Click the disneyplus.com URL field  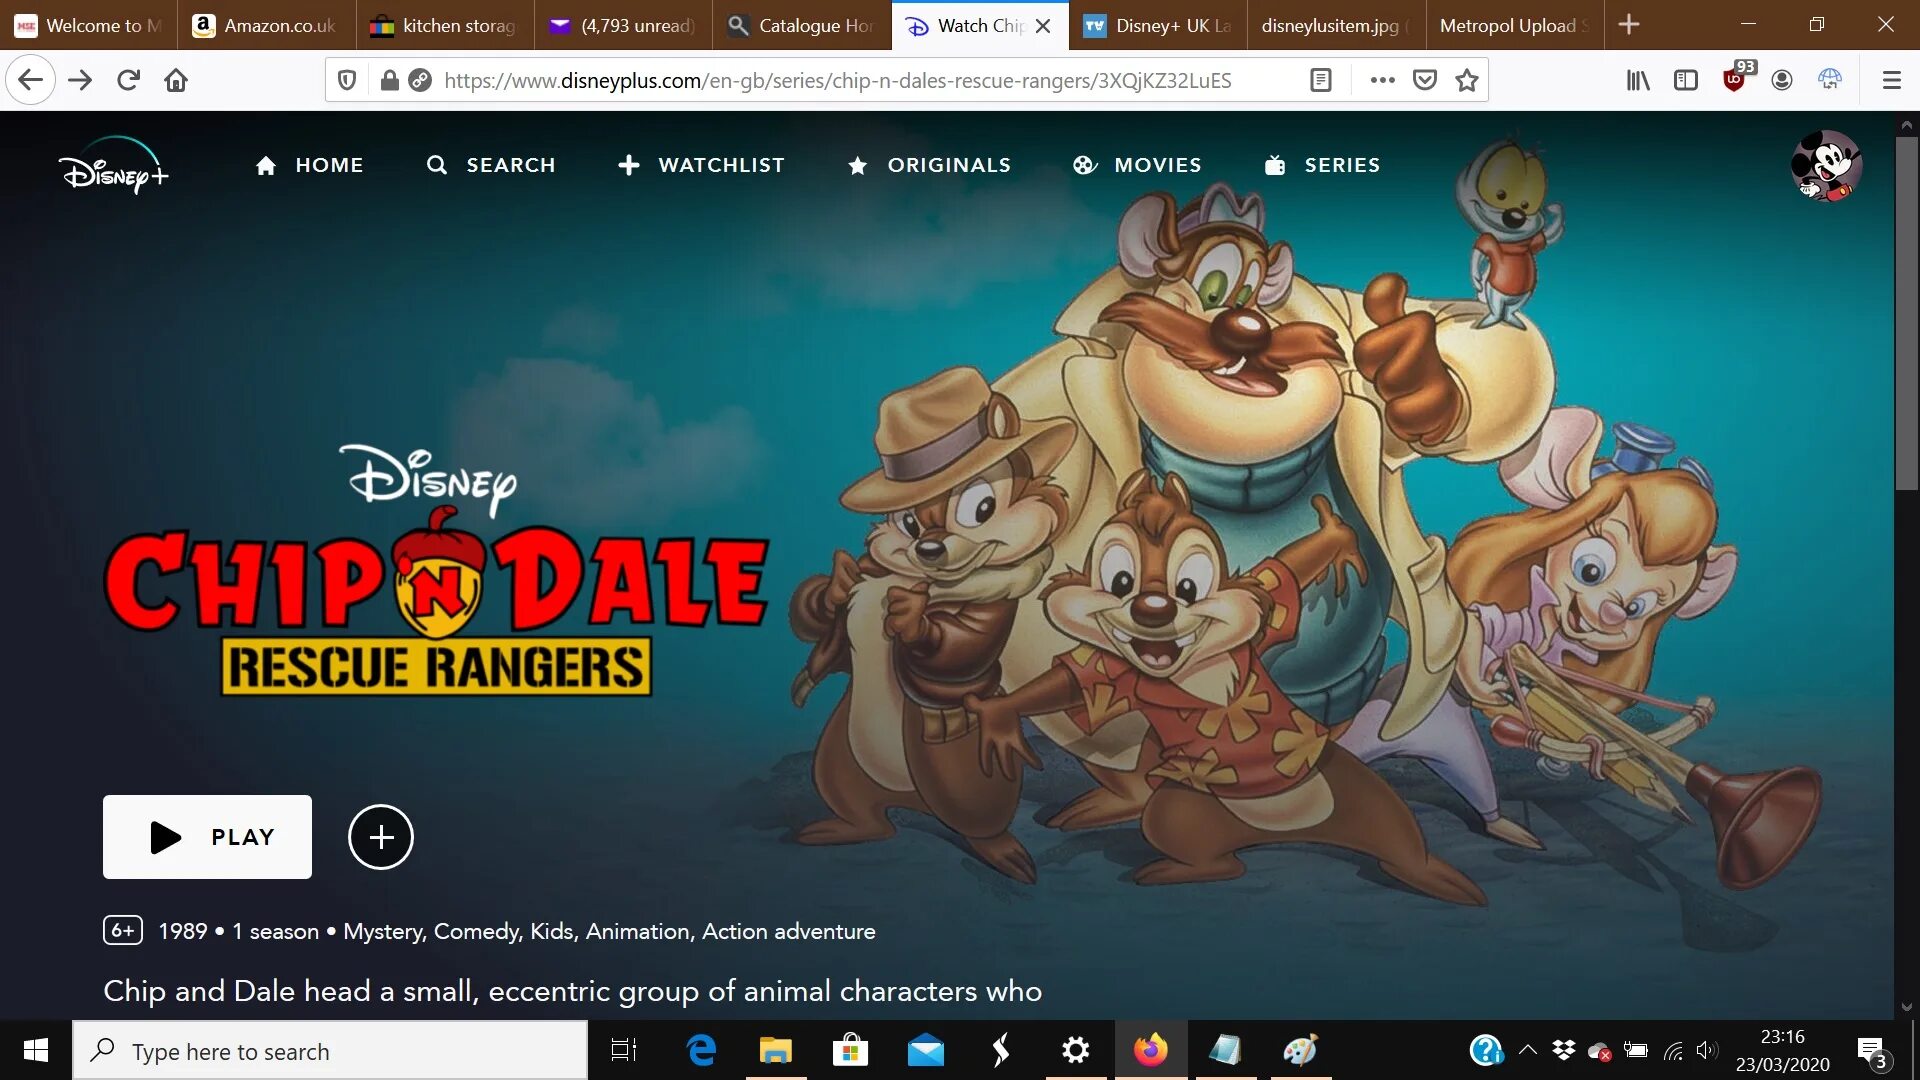click(x=837, y=80)
